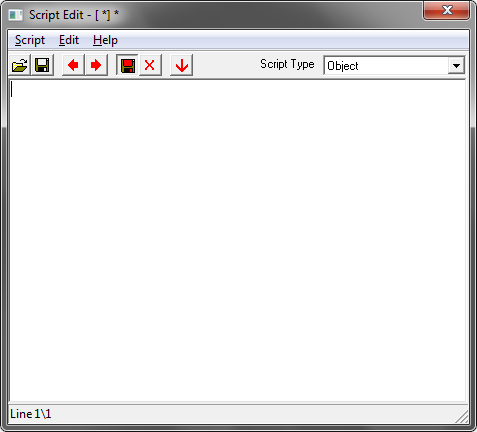Go to previous script with red left arrow
The image size is (477, 432).
[x=73, y=65]
